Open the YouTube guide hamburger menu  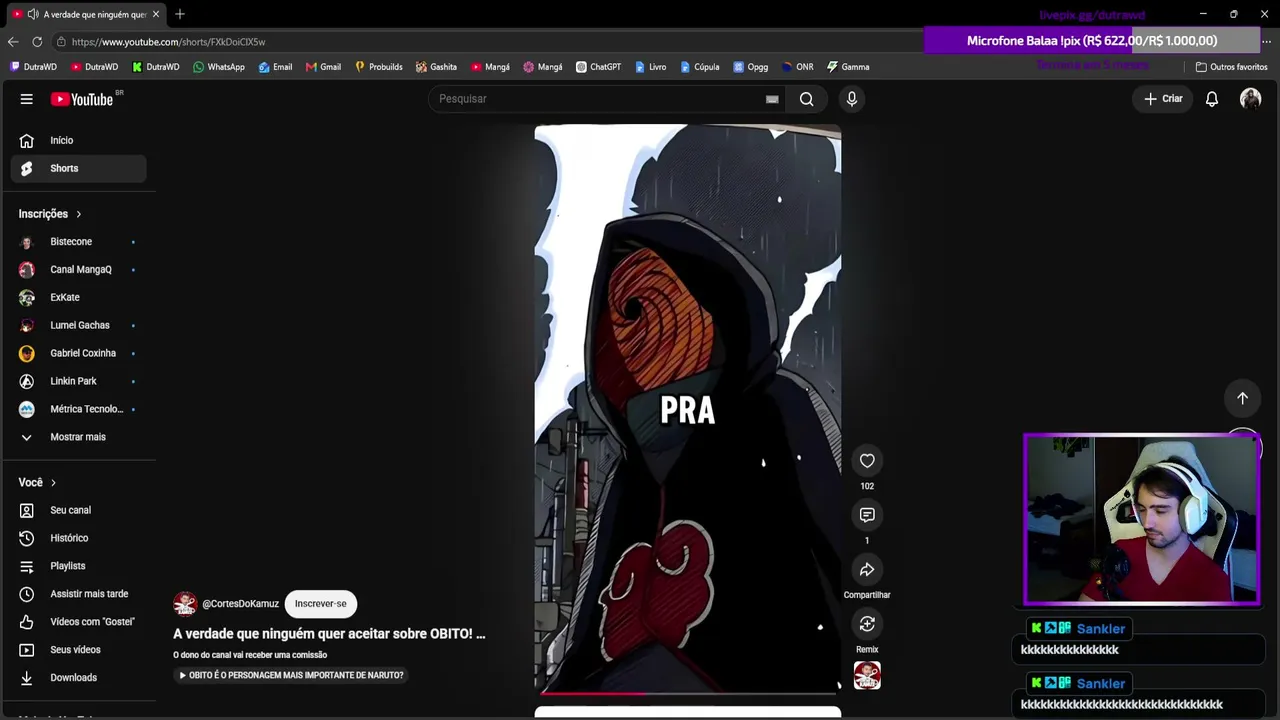pyautogui.click(x=27, y=99)
